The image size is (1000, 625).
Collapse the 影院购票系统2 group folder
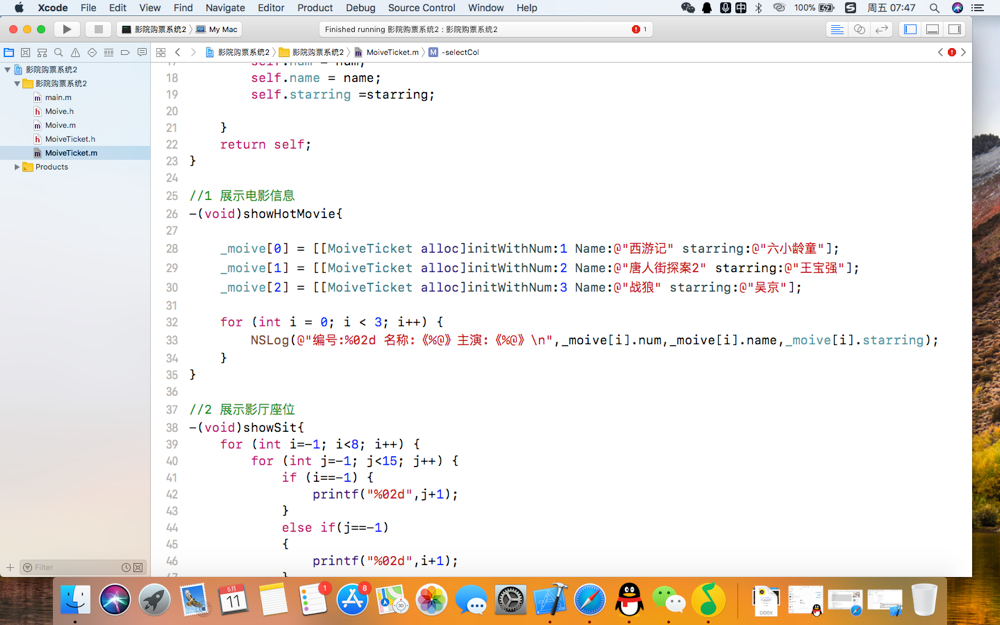pyautogui.click(x=17, y=84)
